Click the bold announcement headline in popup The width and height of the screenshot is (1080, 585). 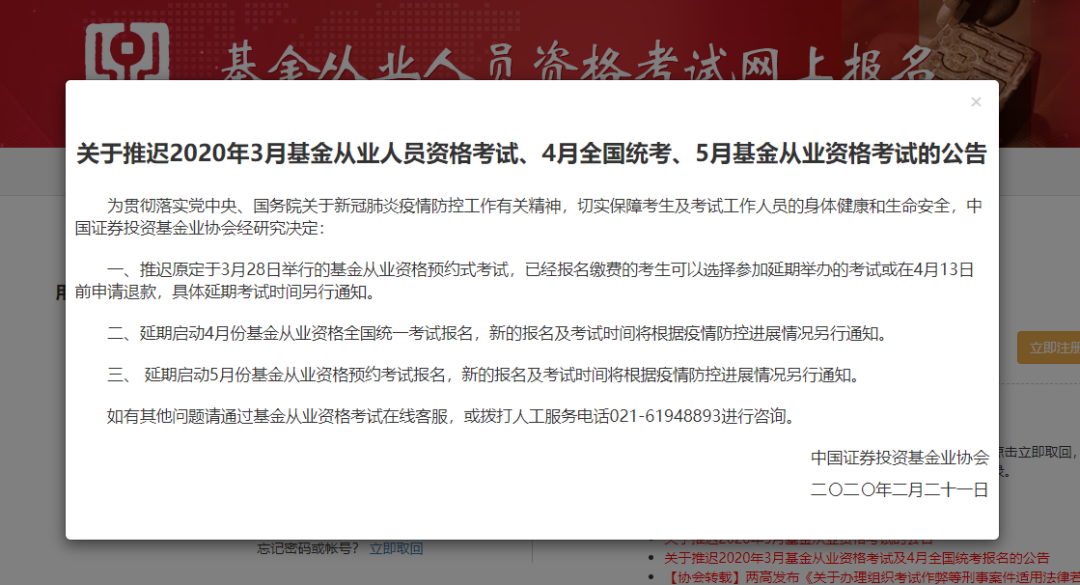pos(532,154)
